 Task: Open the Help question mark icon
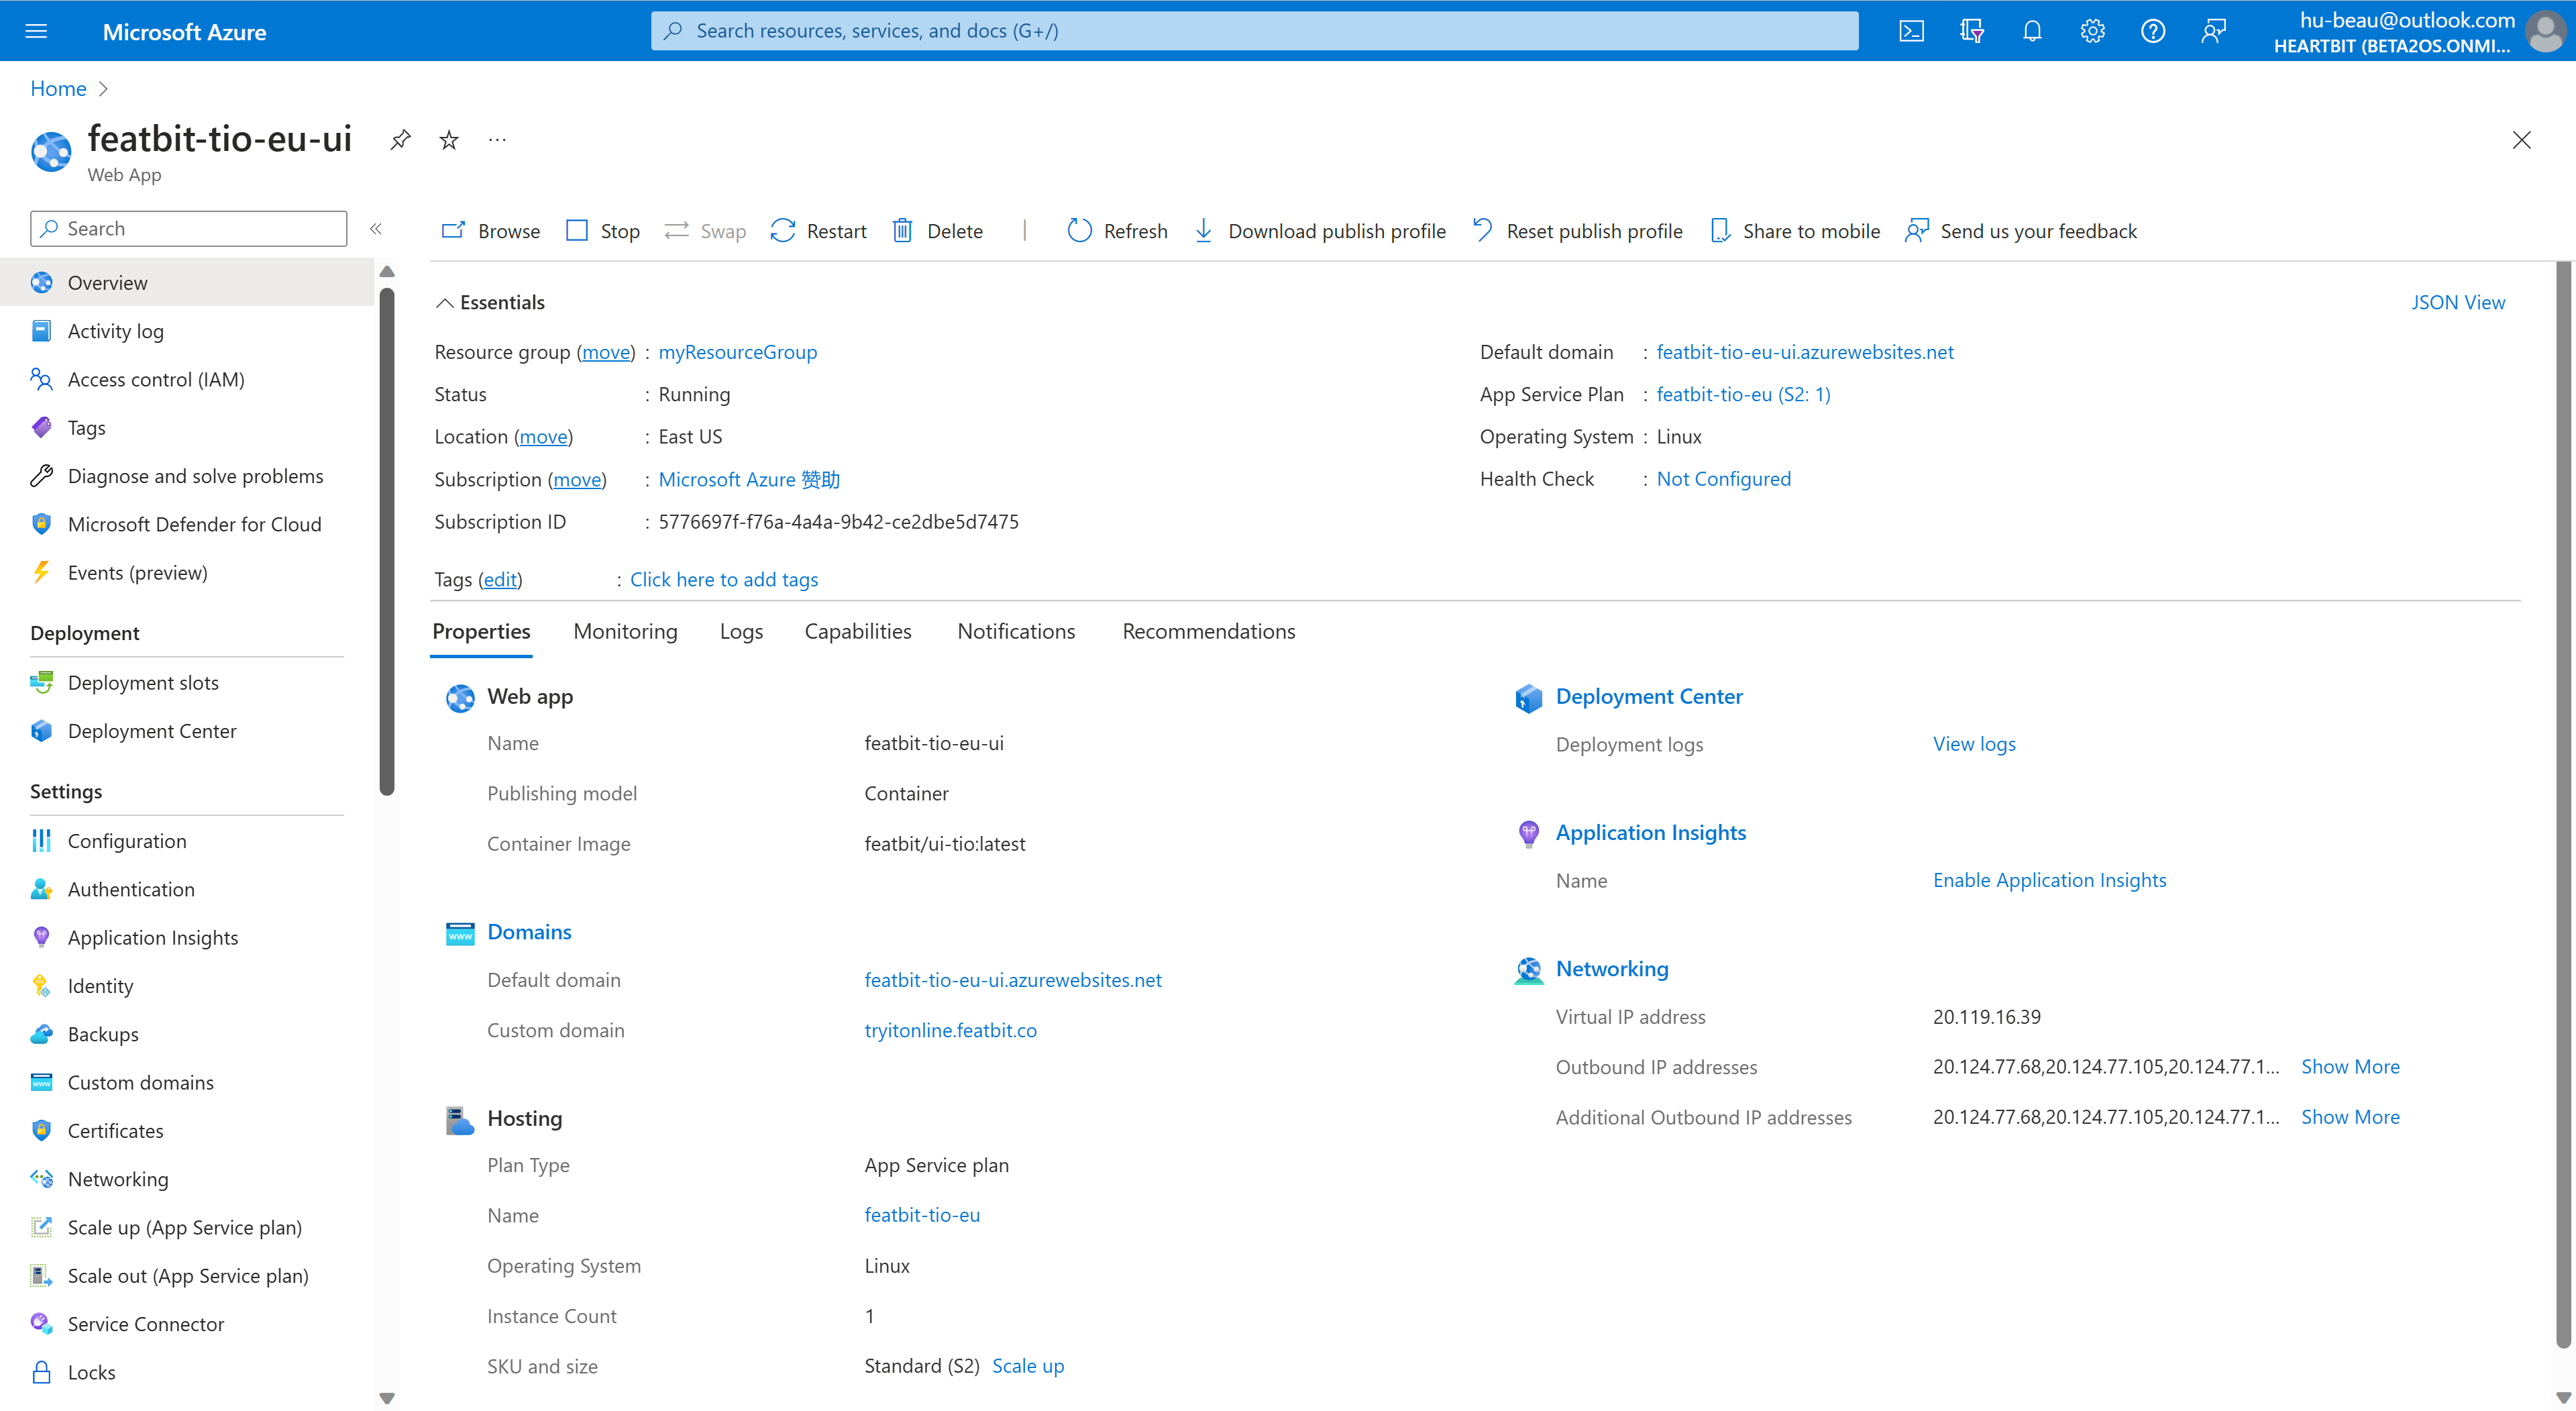[x=2153, y=31]
